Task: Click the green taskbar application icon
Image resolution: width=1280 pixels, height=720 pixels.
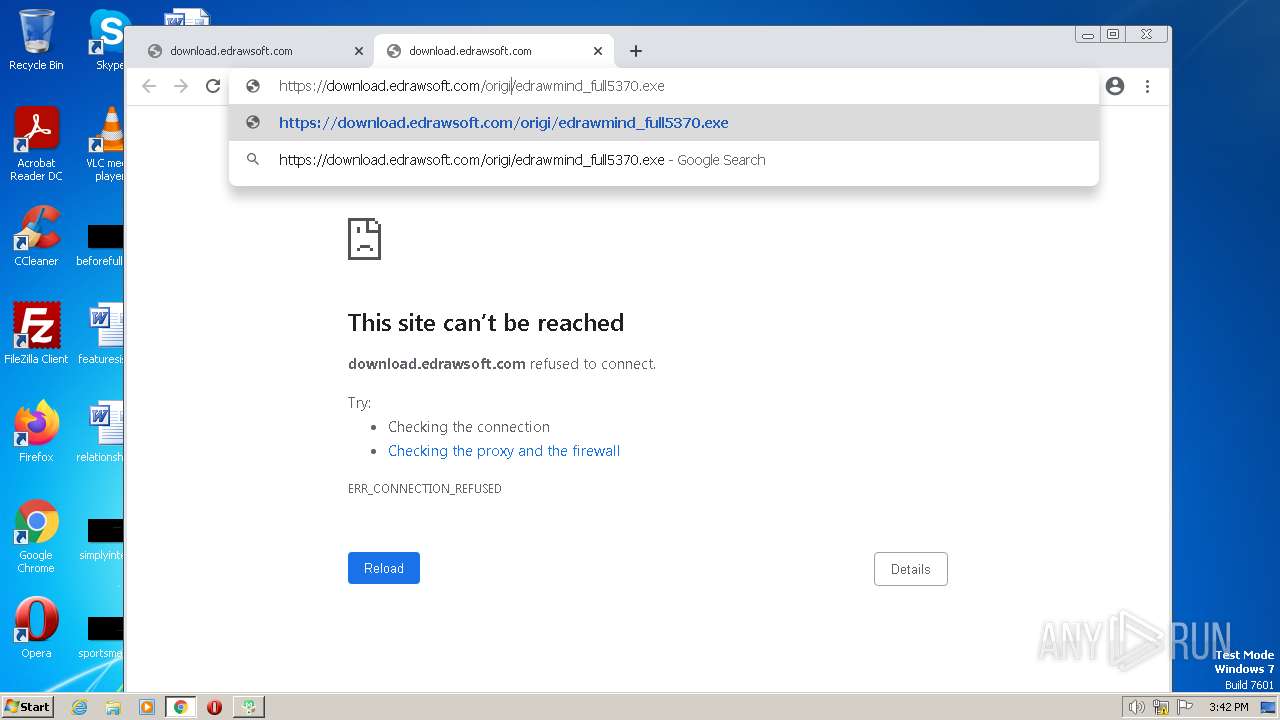Action: pos(248,707)
